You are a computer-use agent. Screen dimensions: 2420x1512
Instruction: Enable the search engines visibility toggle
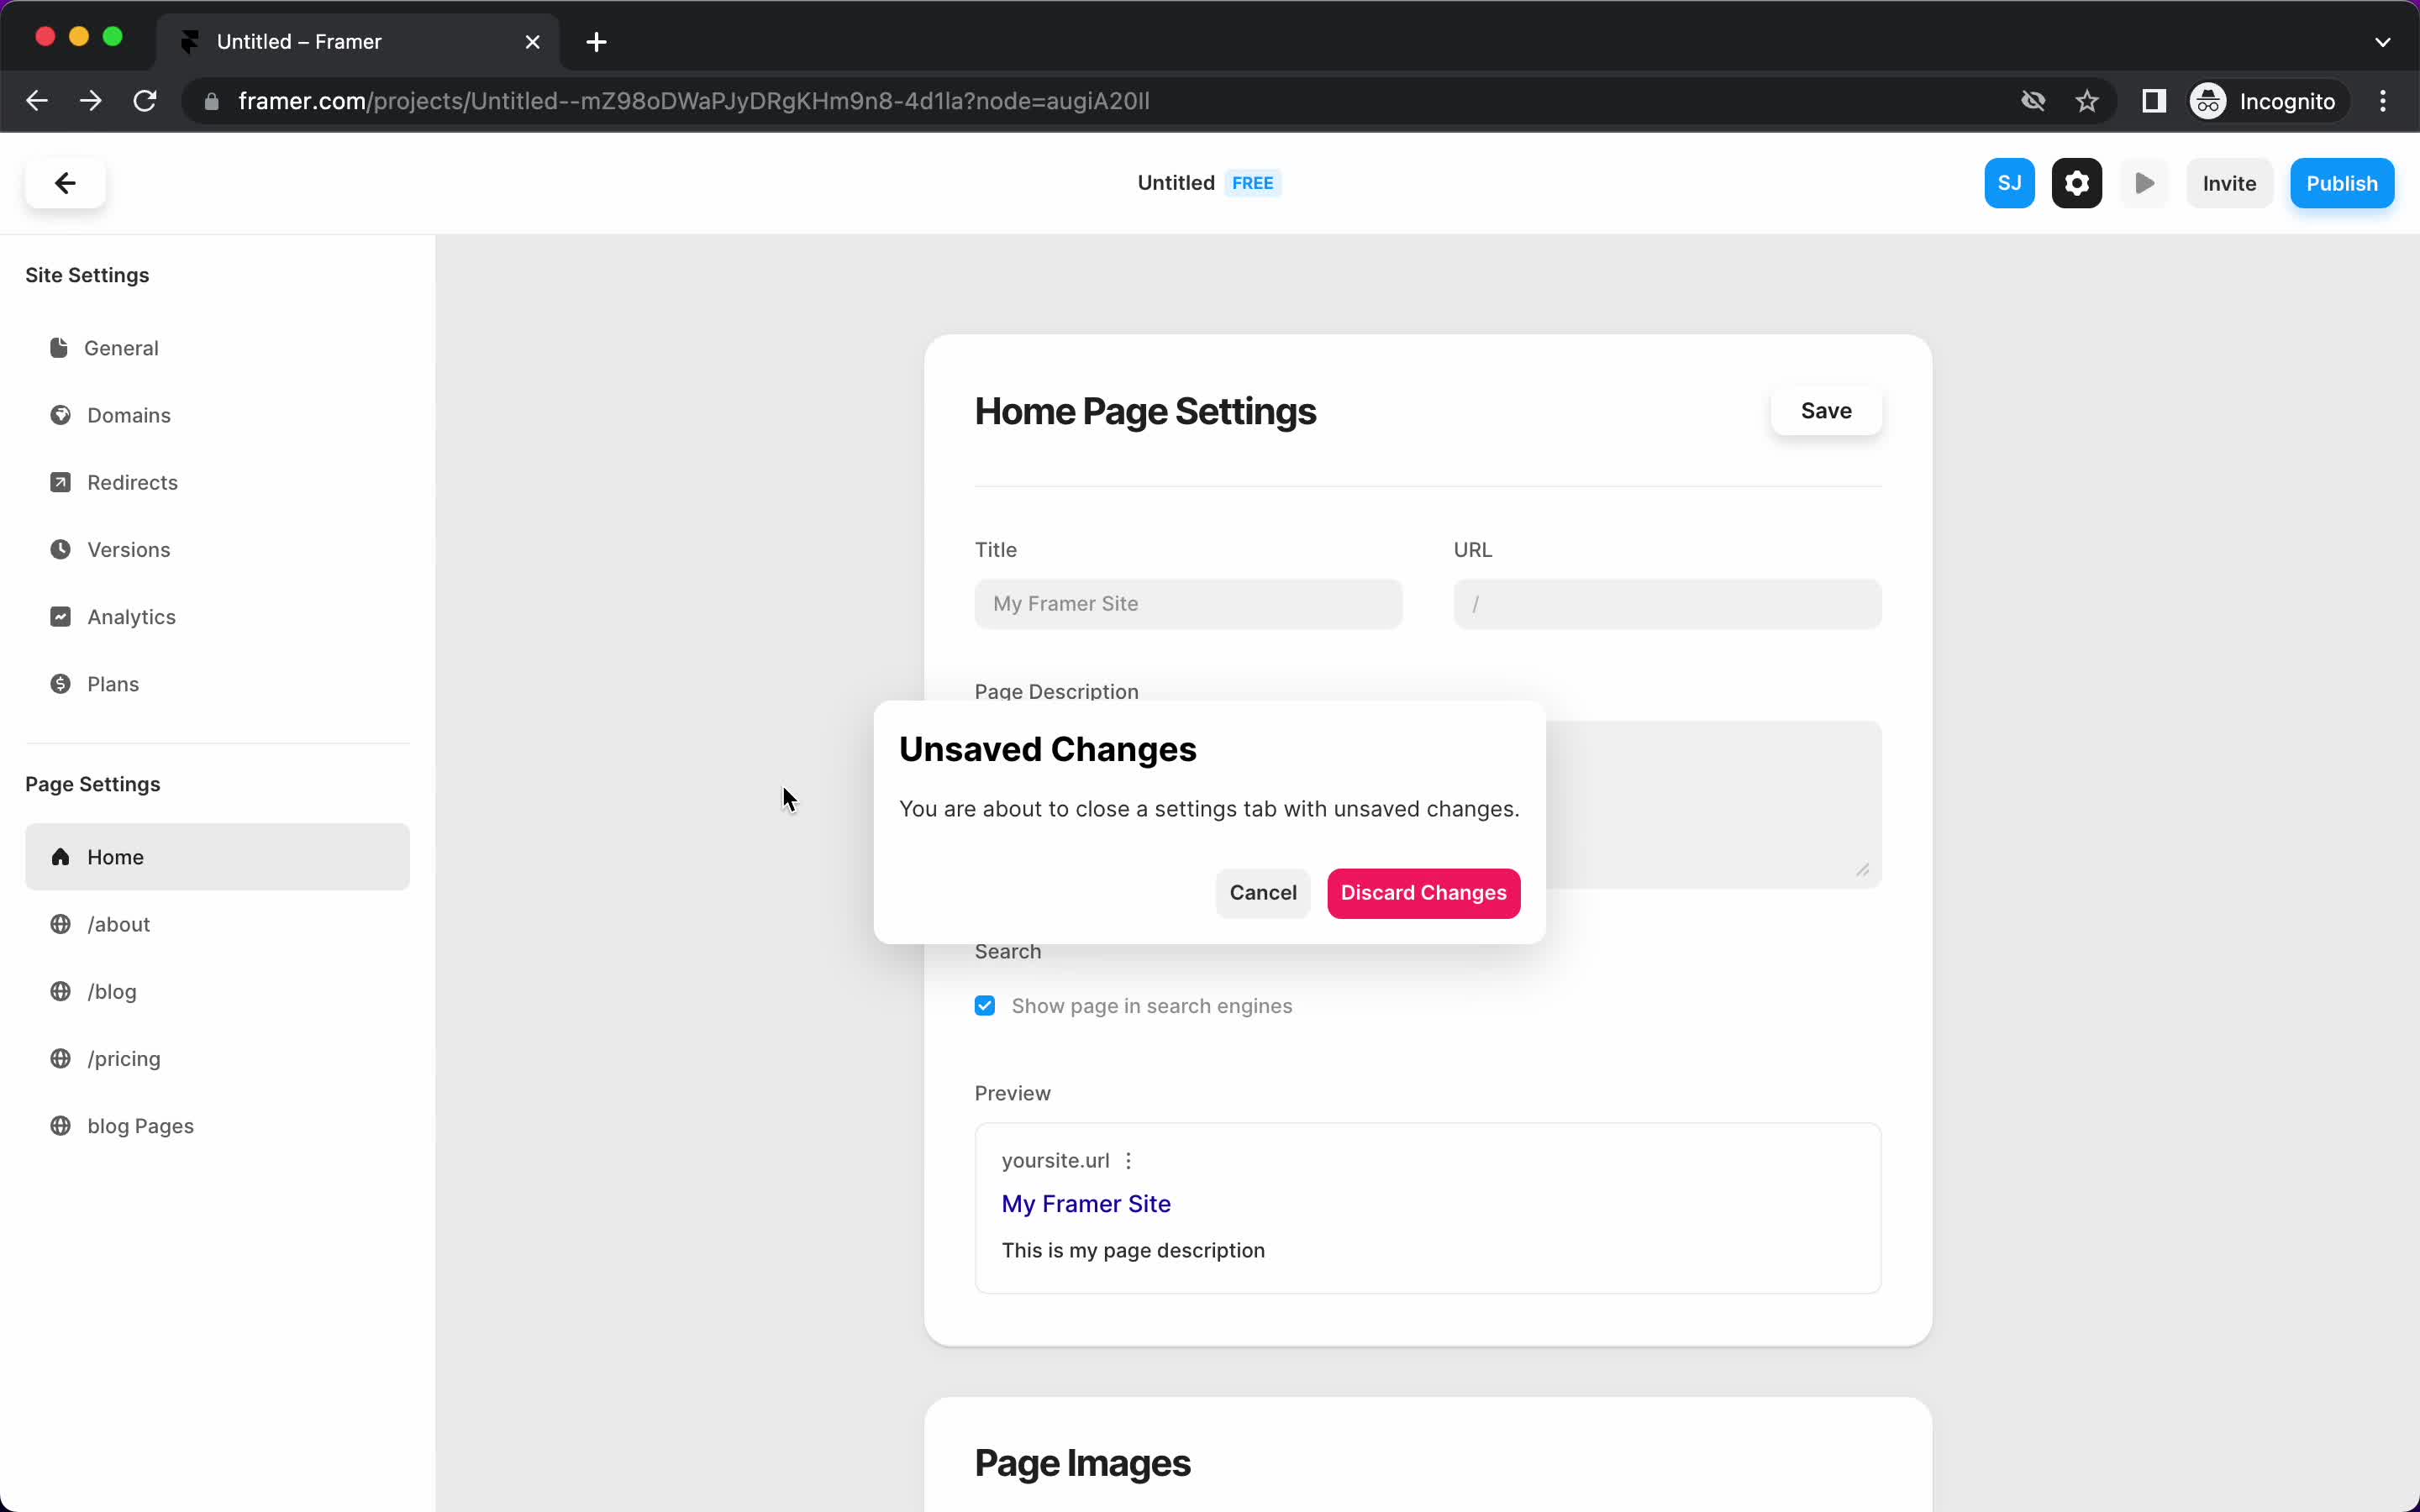[x=984, y=1005]
